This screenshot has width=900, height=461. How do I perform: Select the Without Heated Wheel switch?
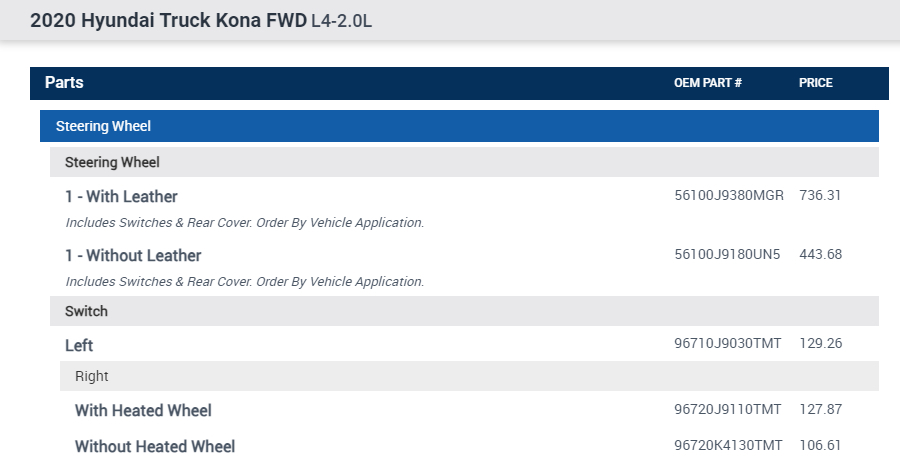point(155,446)
